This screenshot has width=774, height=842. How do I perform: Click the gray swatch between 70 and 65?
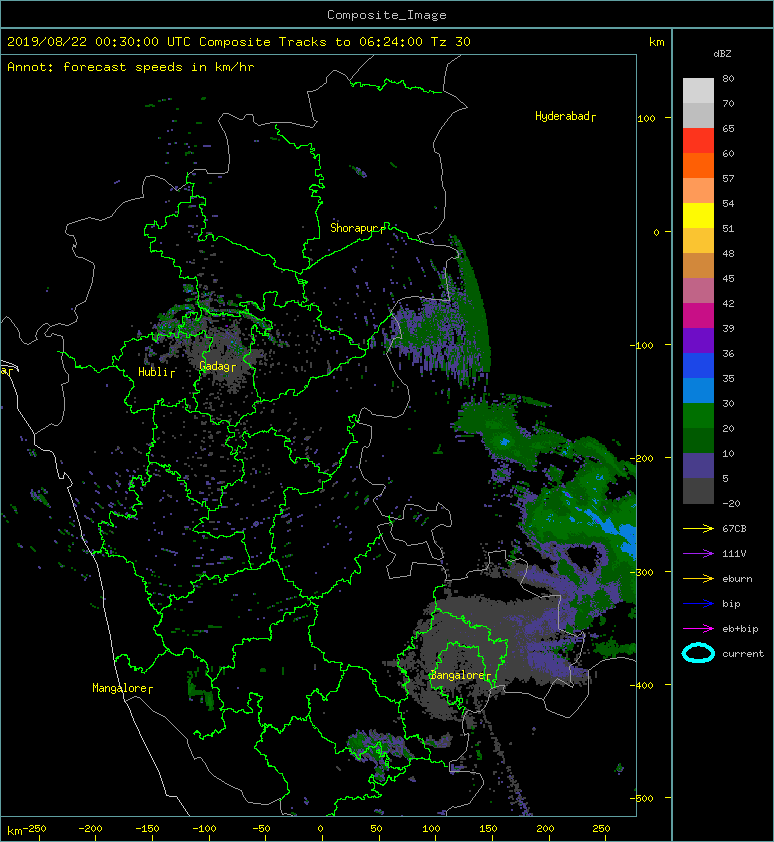(698, 115)
